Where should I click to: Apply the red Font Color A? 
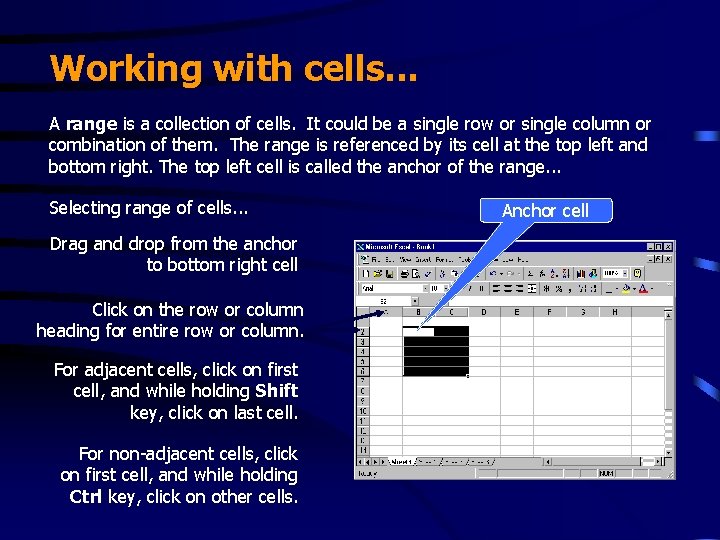coord(643,288)
